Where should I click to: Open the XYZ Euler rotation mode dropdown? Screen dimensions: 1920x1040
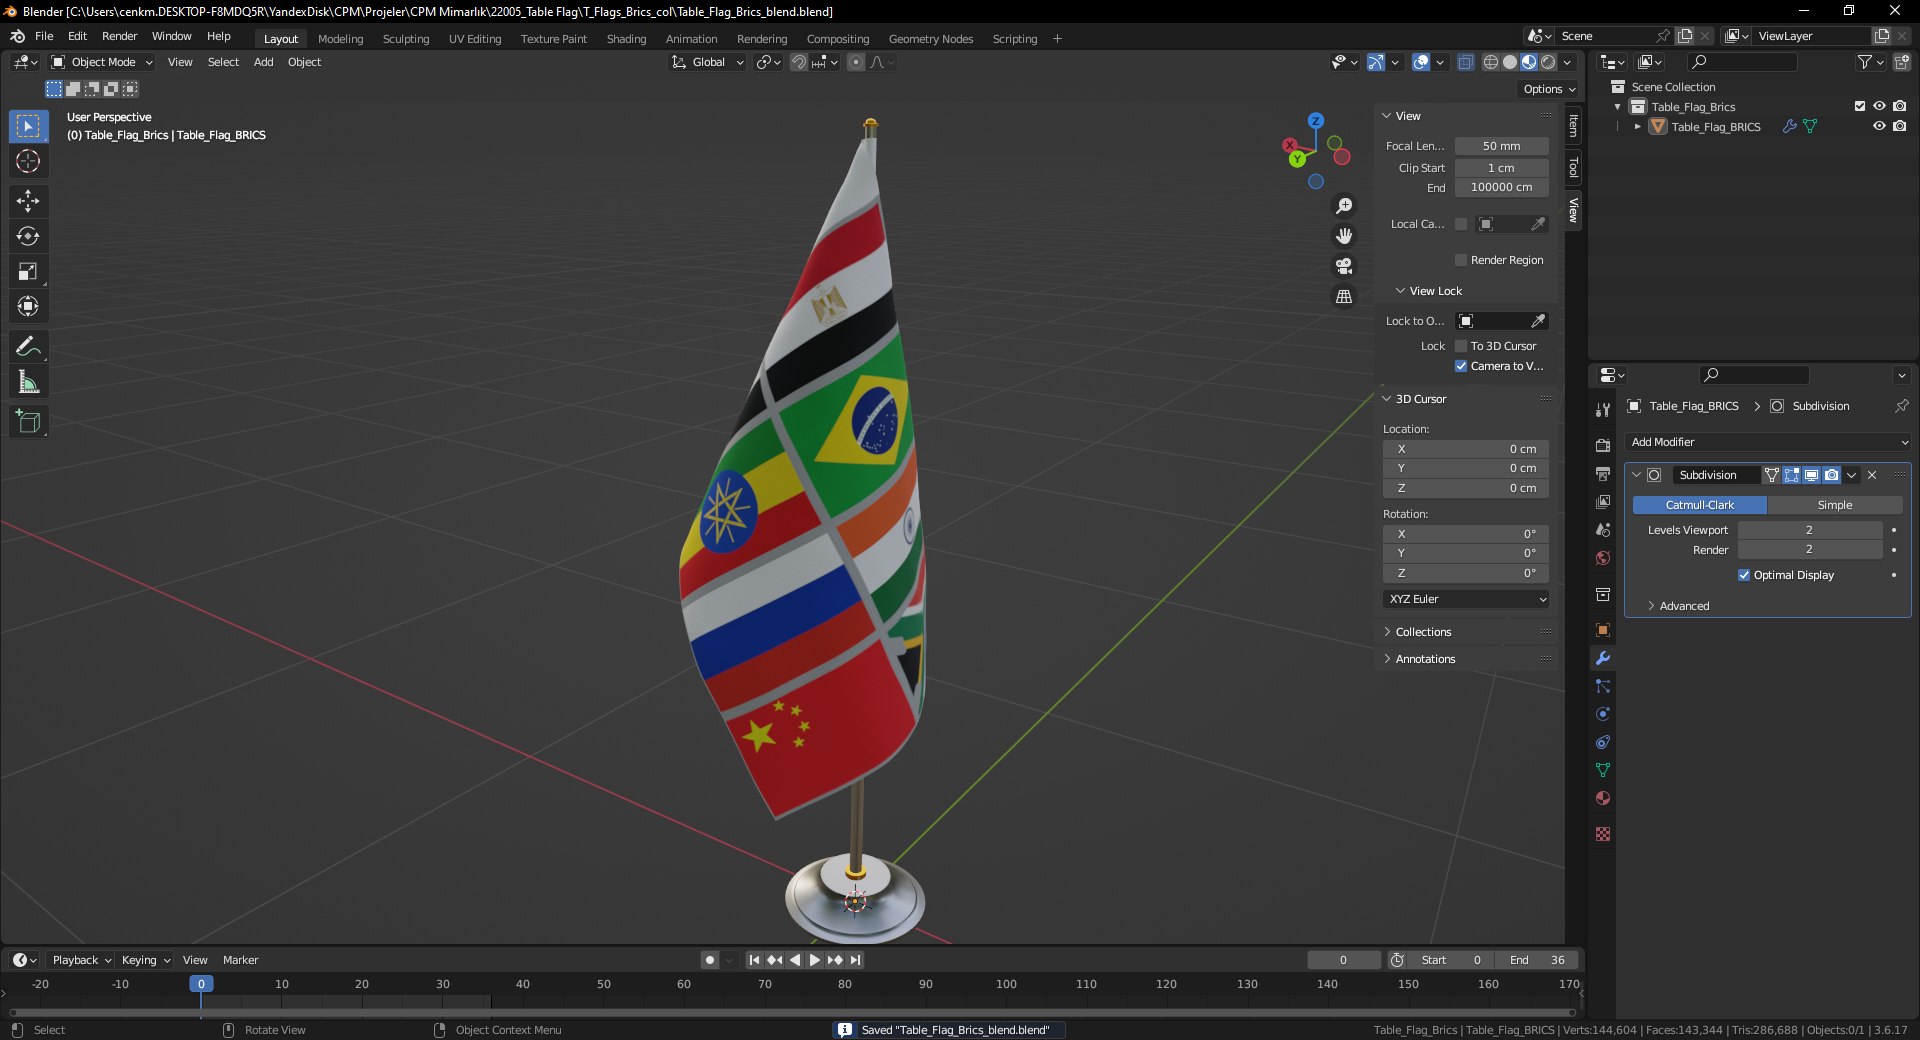(x=1467, y=599)
